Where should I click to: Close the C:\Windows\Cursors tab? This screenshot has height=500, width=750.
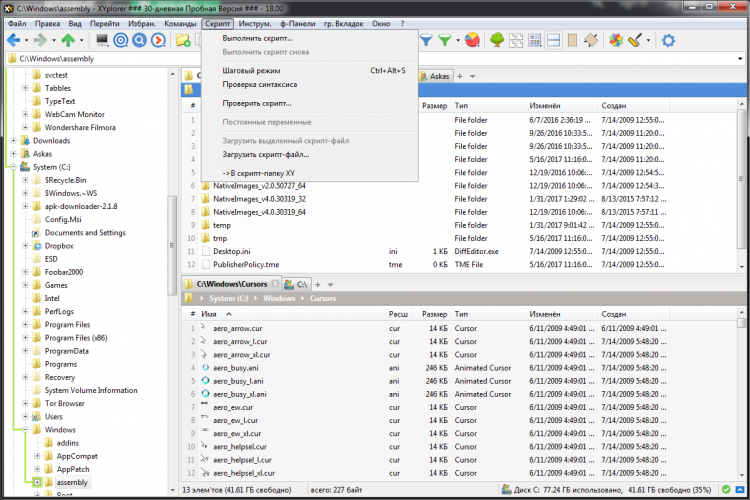275,284
